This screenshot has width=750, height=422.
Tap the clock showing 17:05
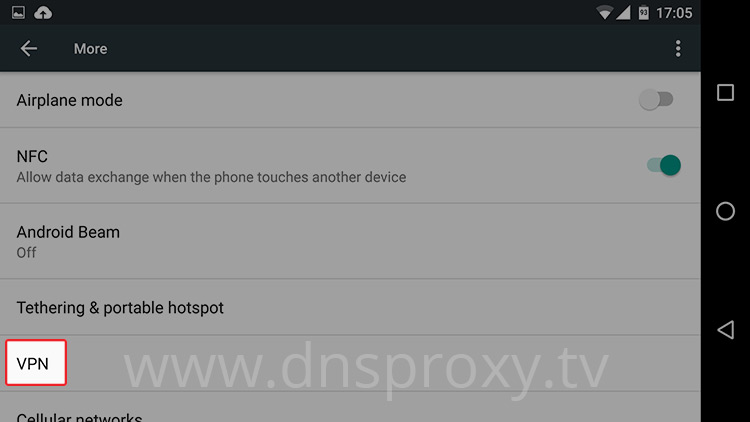(674, 13)
